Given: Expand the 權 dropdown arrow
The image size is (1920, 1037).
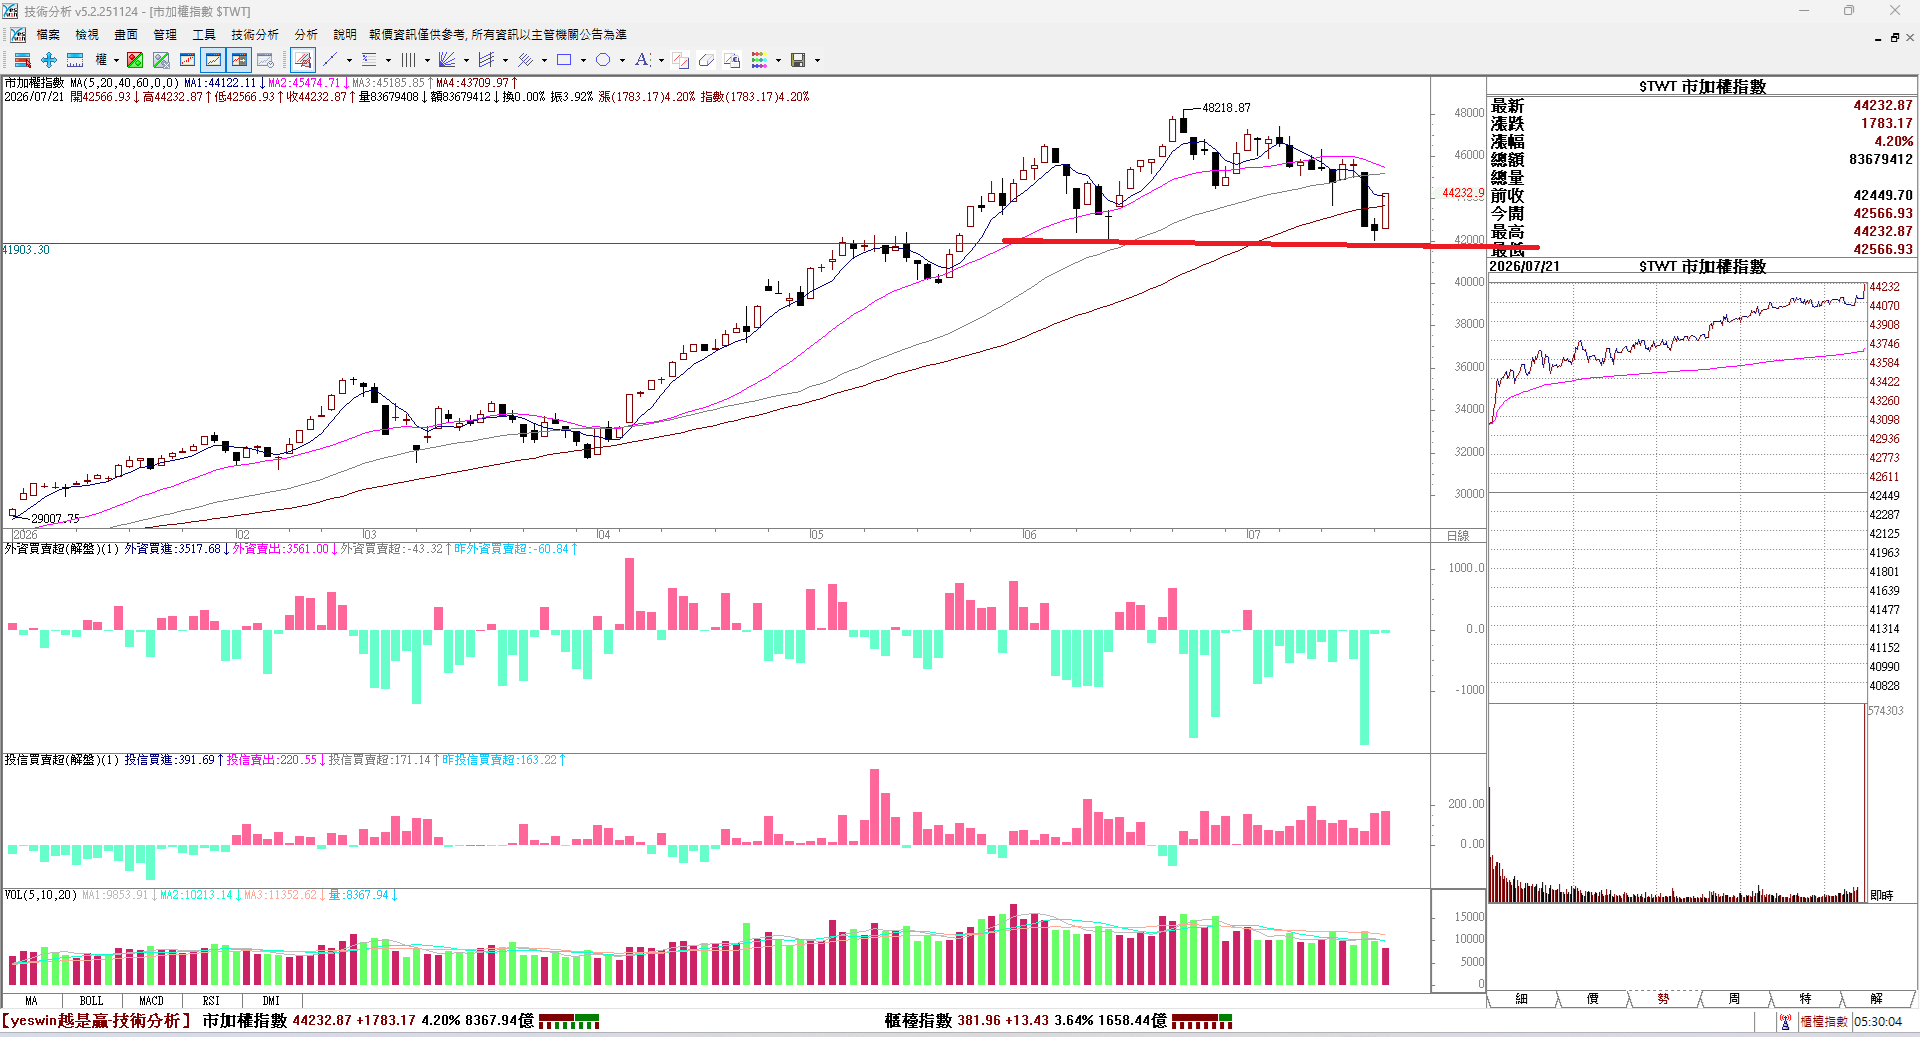Looking at the screenshot, I should pyautogui.click(x=116, y=60).
